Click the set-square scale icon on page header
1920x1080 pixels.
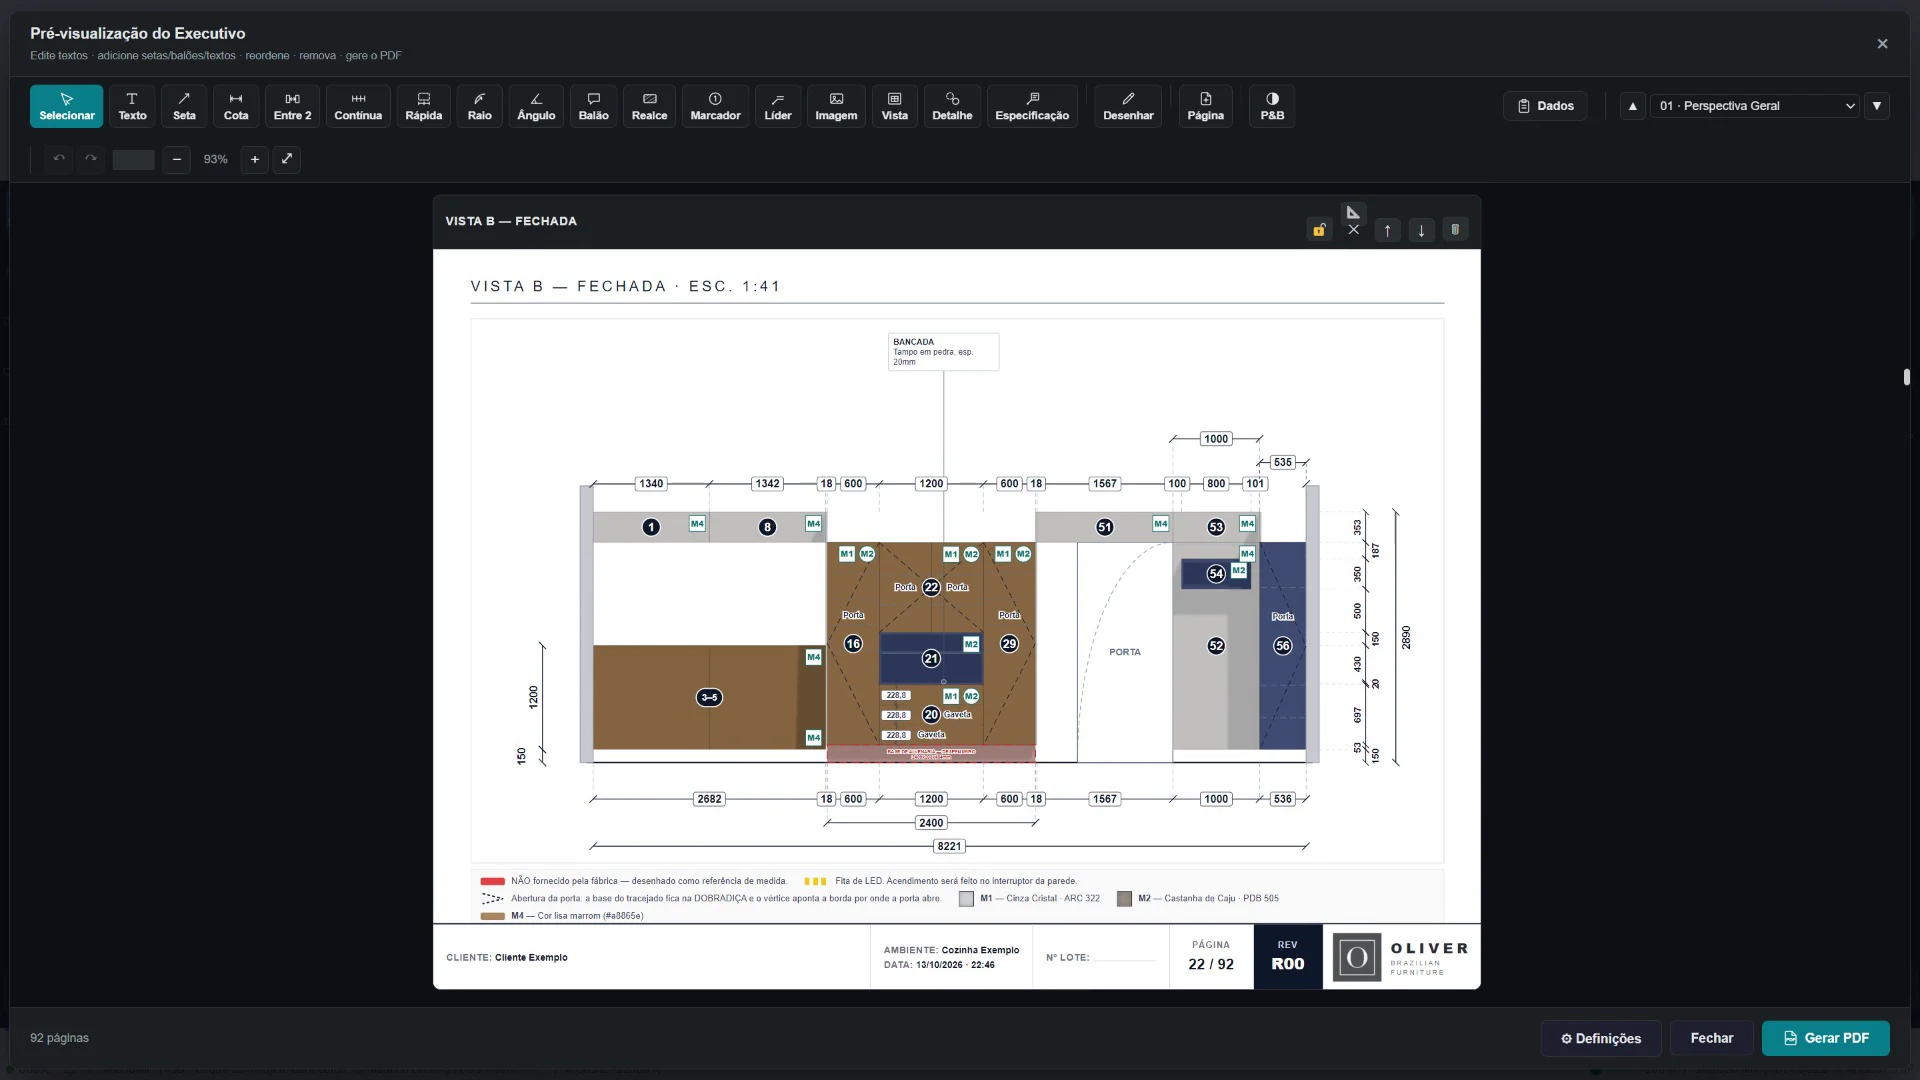point(1353,212)
